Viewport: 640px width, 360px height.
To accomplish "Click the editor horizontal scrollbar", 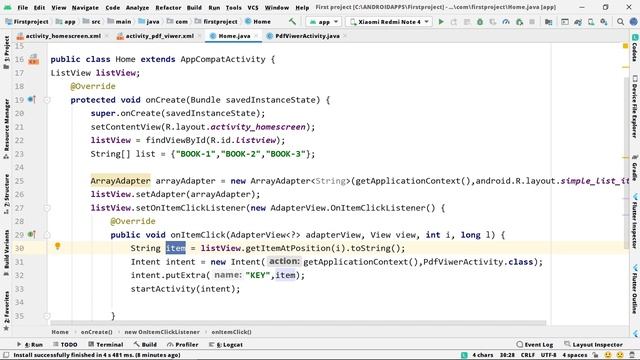I will point(298,323).
